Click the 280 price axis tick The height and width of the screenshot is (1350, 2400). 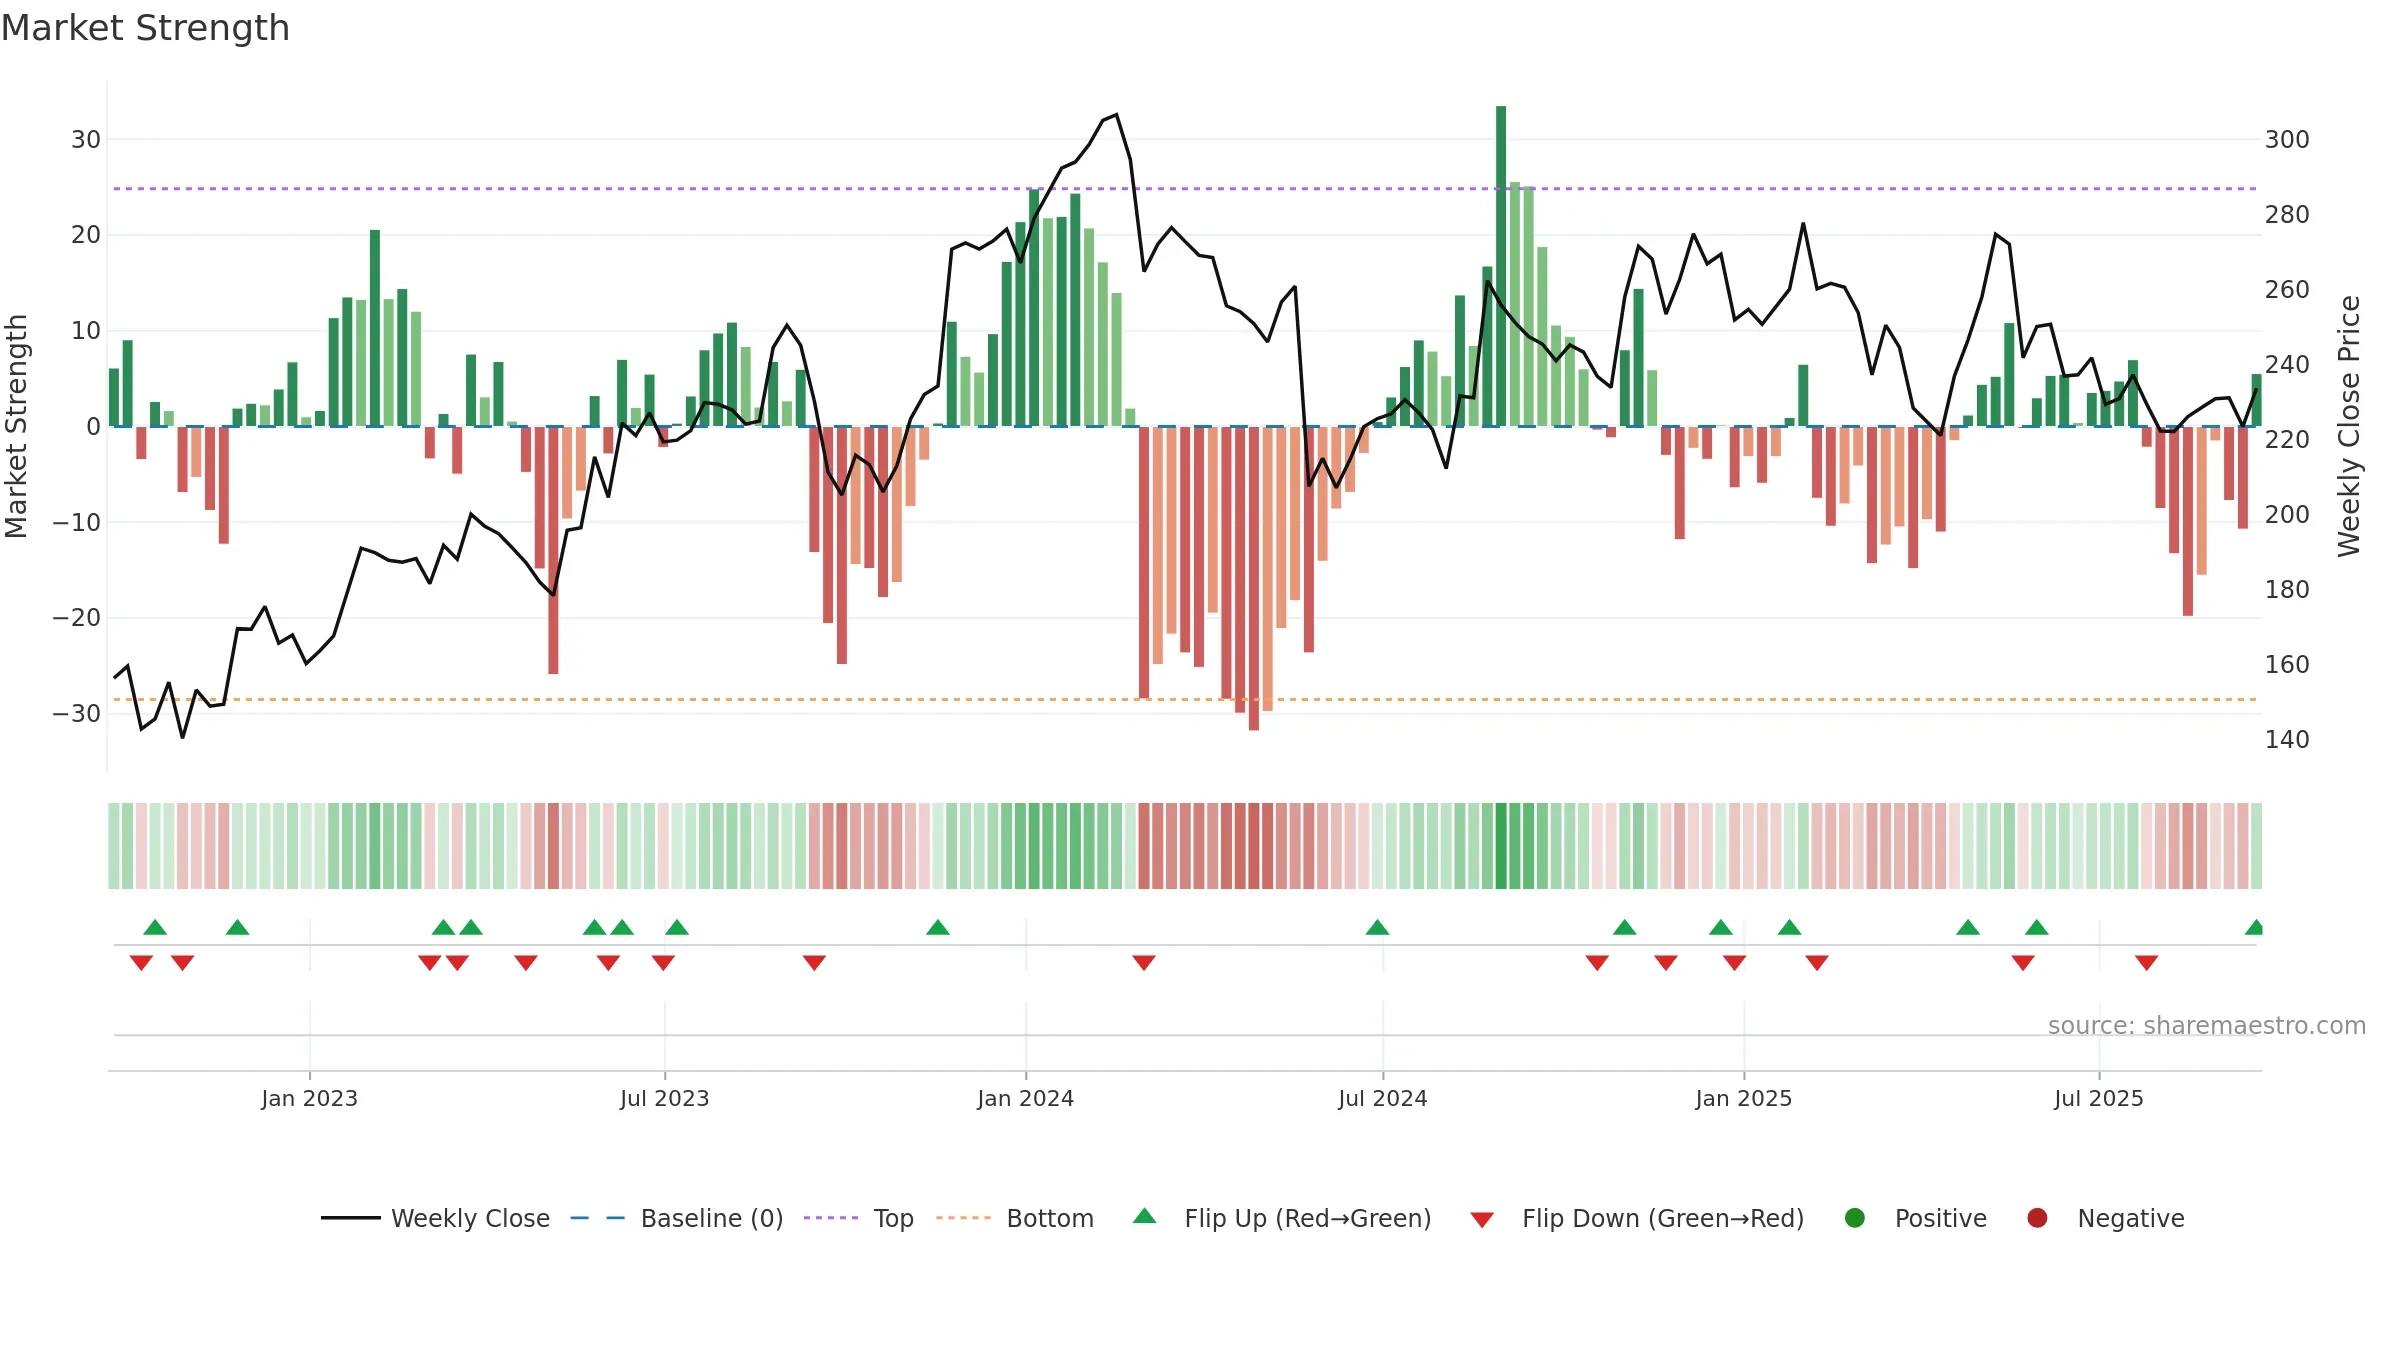(x=2287, y=215)
